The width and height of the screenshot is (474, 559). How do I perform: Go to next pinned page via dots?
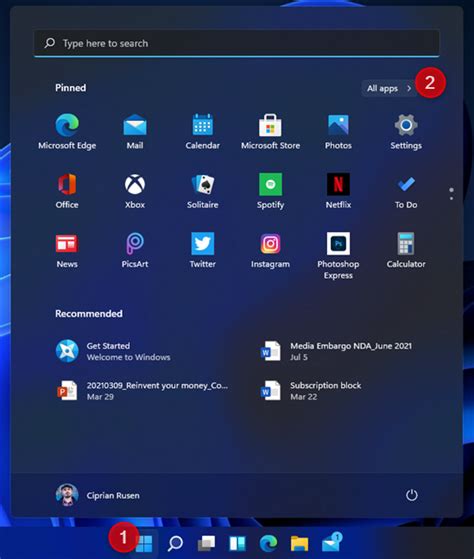(x=452, y=198)
